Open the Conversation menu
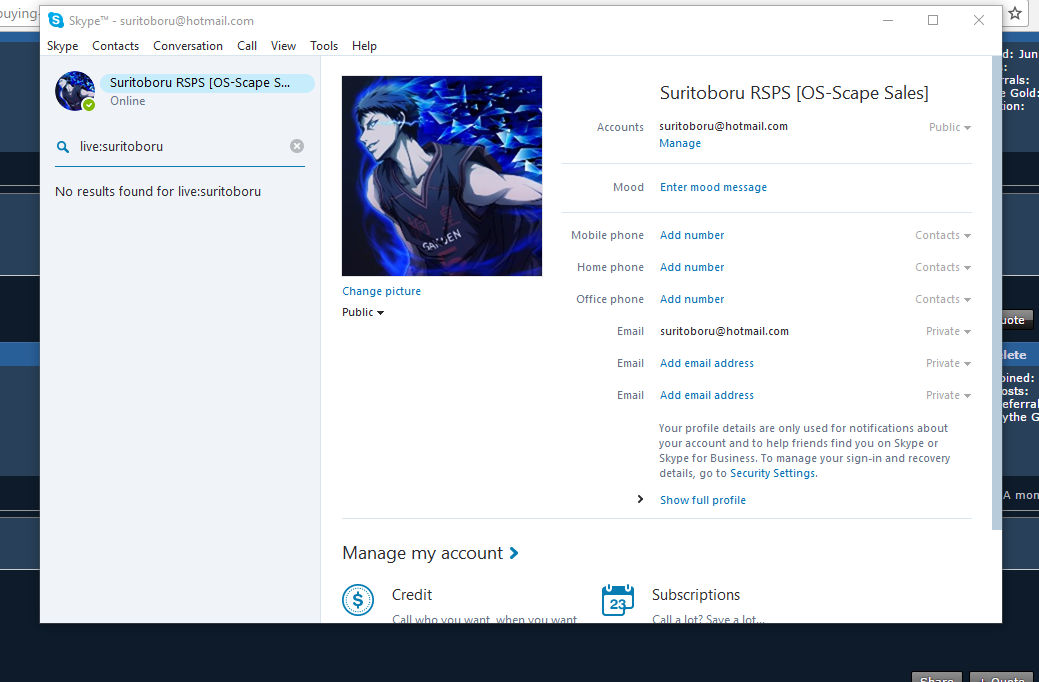Viewport: 1039px width, 682px height. click(188, 46)
